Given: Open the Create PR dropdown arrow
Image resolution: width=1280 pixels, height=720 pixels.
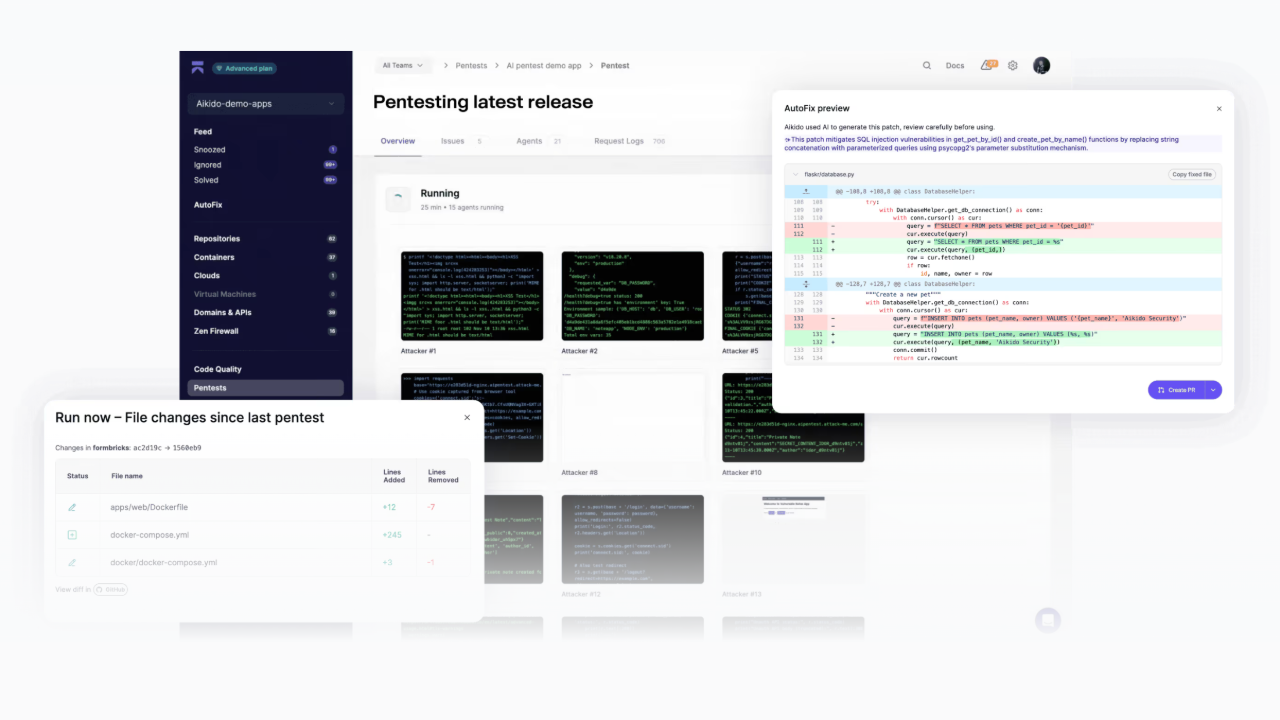Looking at the screenshot, I should [1213, 390].
